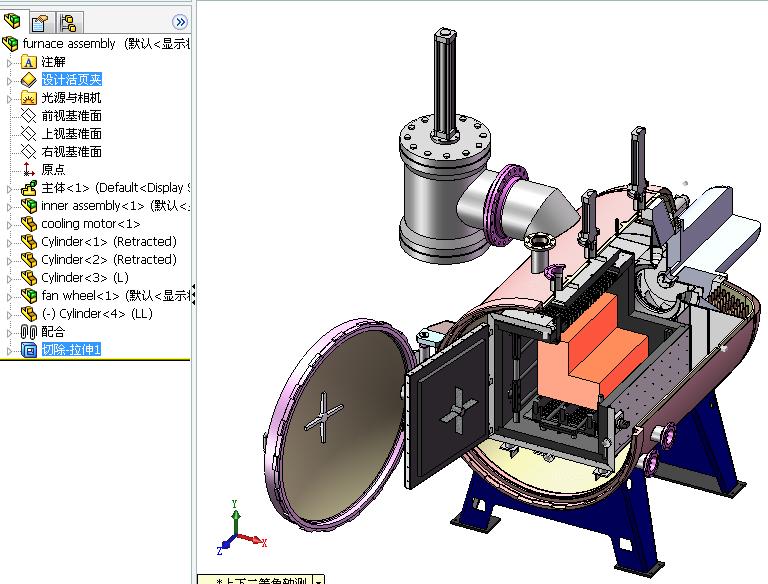Image resolution: width=768 pixels, height=584 pixels.
Task: Click the Cylinder<1> component icon
Action: [x=29, y=242]
